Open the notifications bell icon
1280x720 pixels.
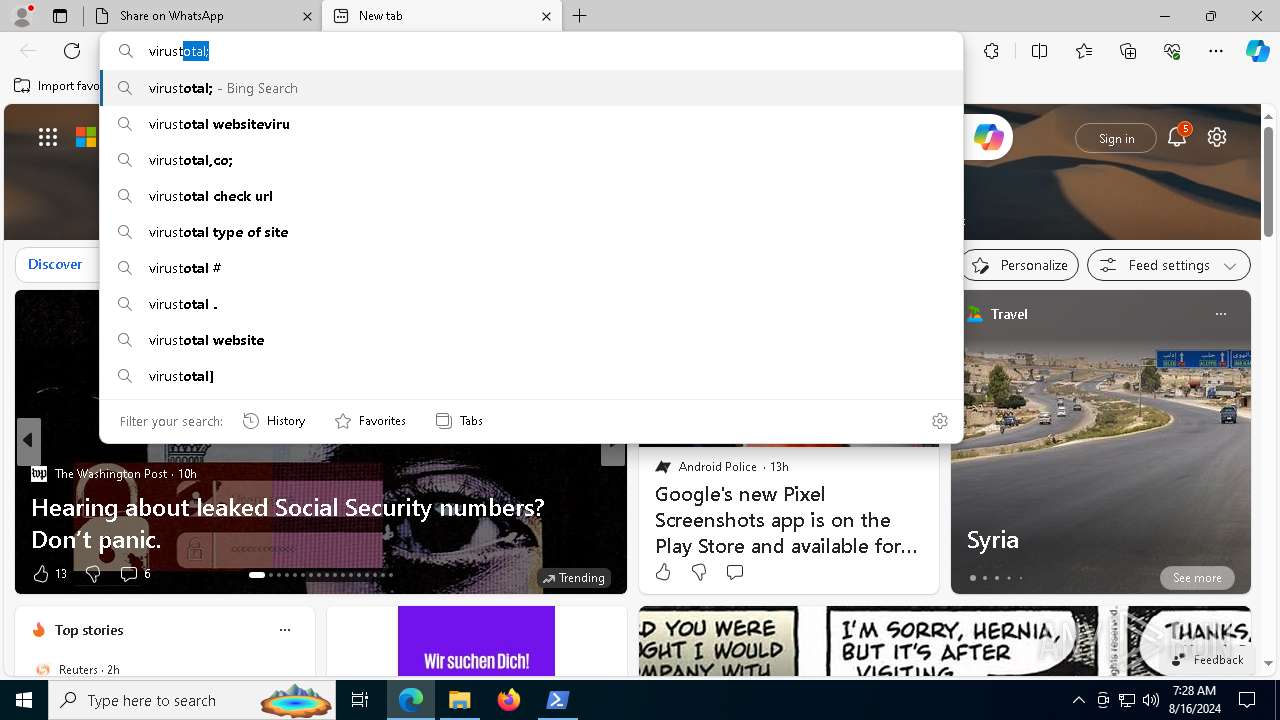(1177, 138)
